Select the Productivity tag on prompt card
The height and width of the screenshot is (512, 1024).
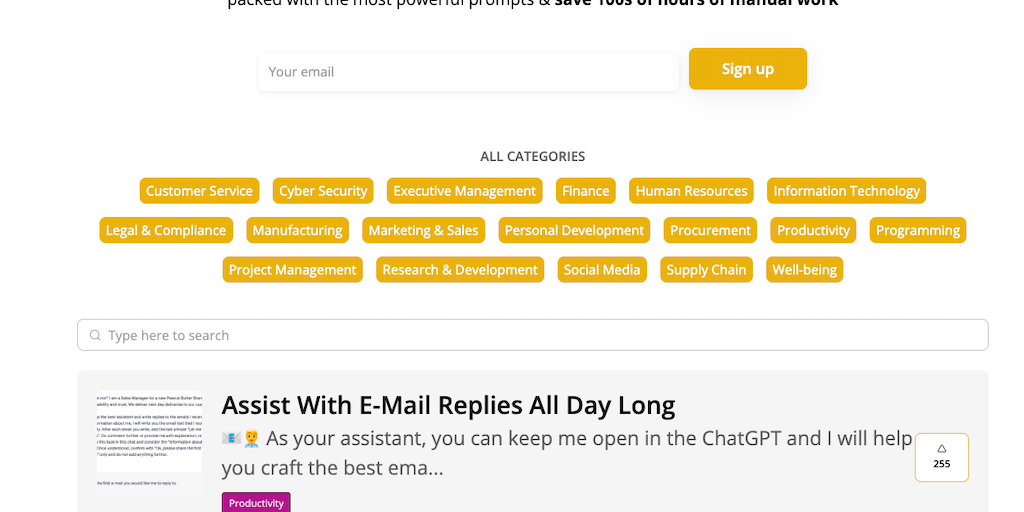[x=256, y=502]
